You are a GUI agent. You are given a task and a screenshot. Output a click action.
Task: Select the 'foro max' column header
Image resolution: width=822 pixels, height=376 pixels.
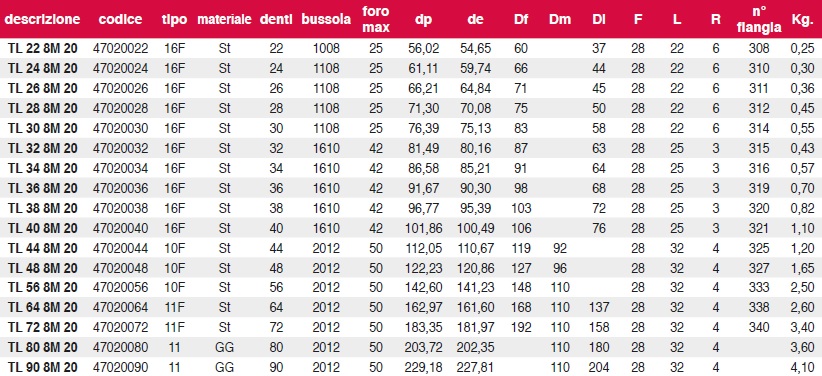[376, 19]
